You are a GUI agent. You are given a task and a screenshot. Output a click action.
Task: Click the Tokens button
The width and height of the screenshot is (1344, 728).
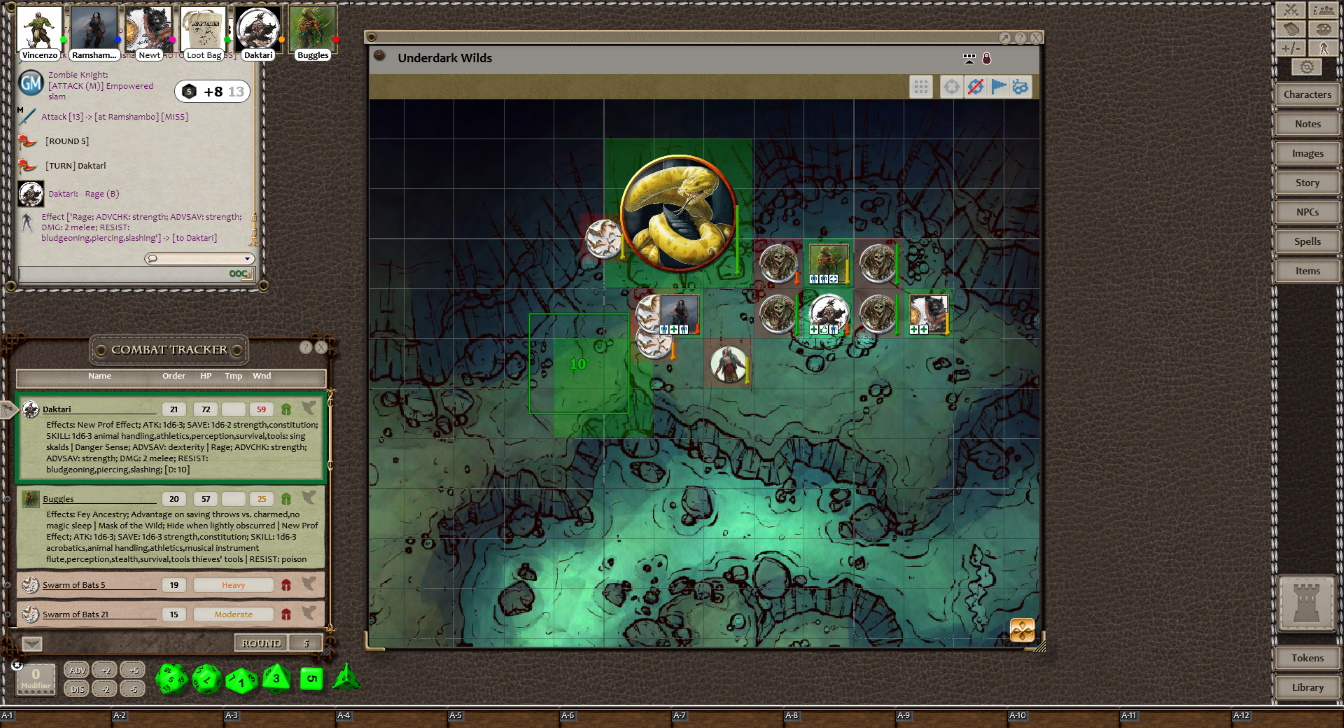click(x=1307, y=658)
